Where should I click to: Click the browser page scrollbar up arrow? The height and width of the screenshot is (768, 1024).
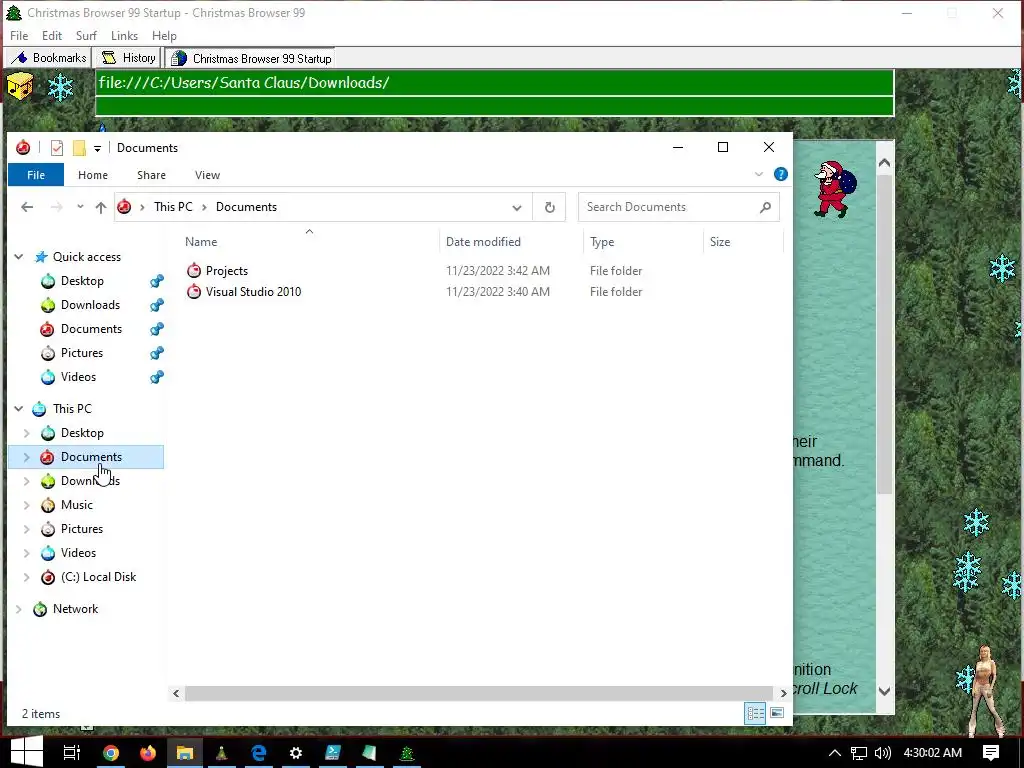pyautogui.click(x=884, y=163)
